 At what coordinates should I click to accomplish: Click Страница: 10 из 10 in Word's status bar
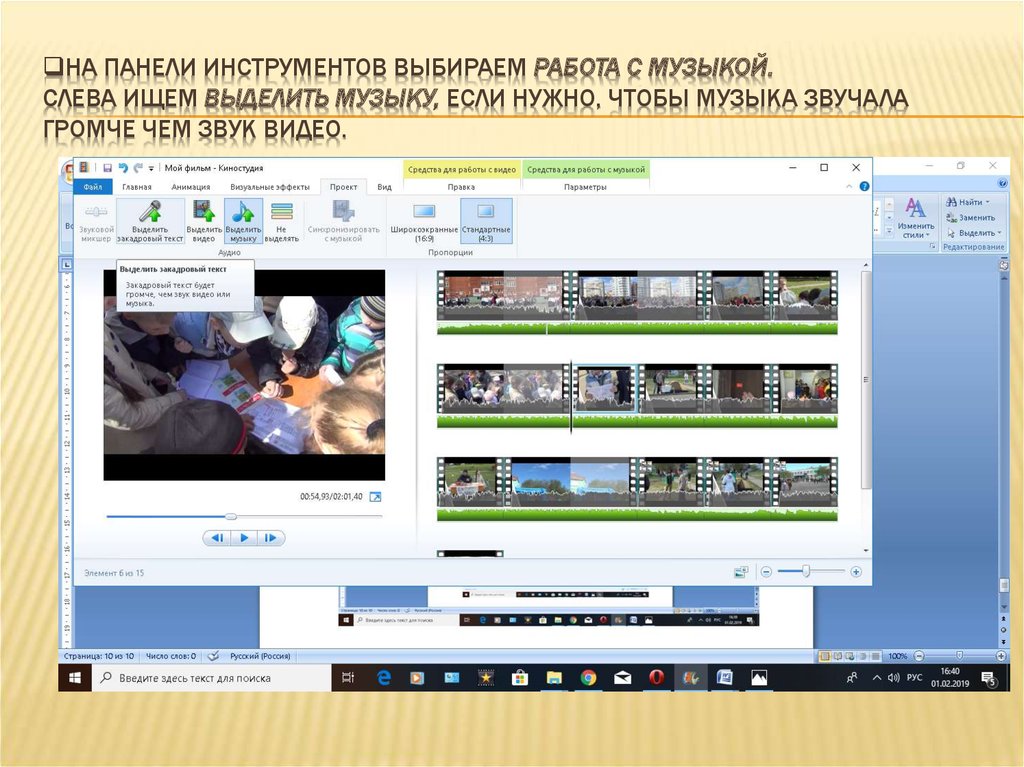click(x=99, y=656)
